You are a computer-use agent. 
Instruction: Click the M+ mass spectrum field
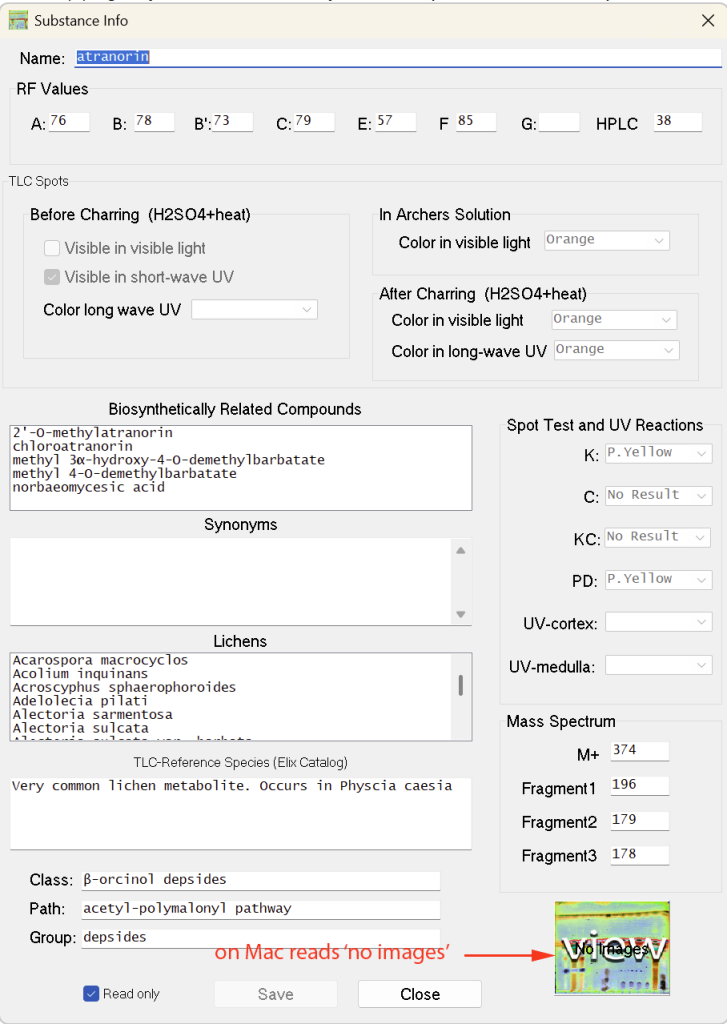(x=639, y=751)
